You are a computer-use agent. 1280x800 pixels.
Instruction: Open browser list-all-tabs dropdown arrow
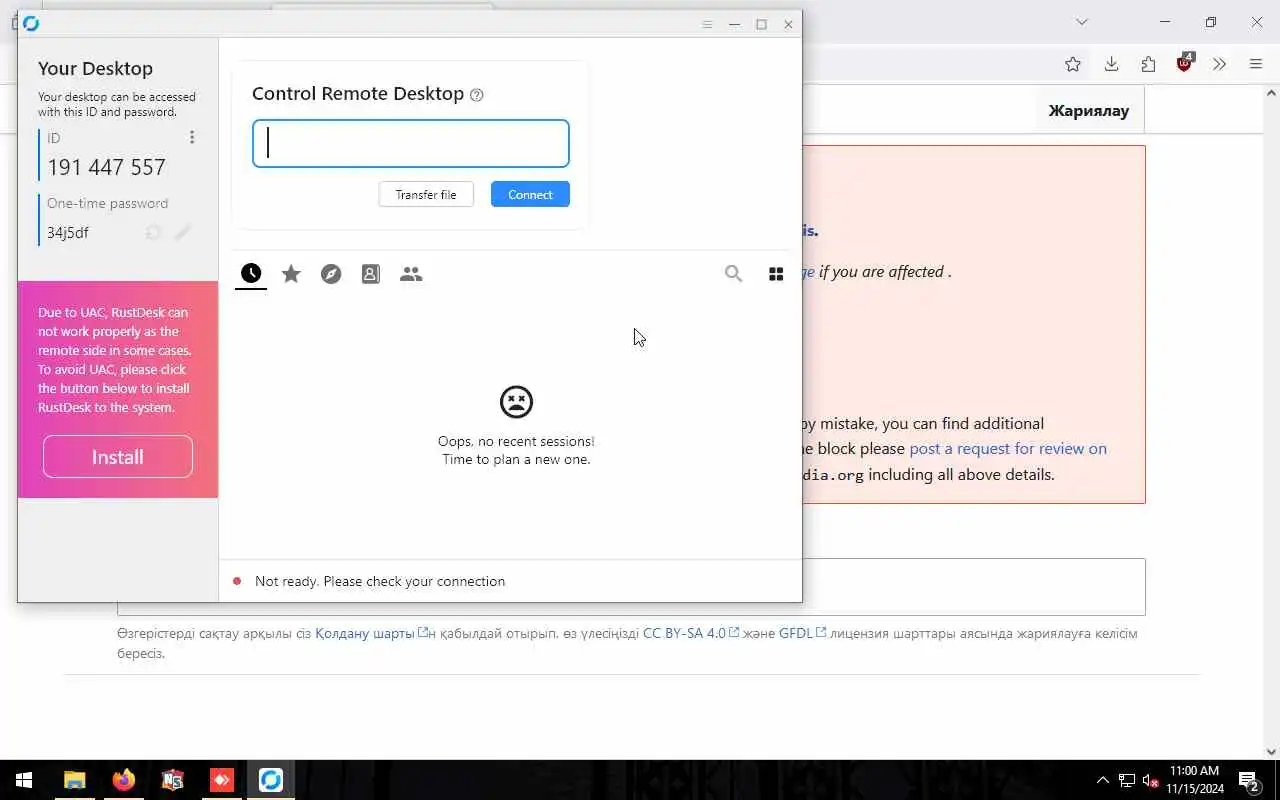click(1081, 22)
